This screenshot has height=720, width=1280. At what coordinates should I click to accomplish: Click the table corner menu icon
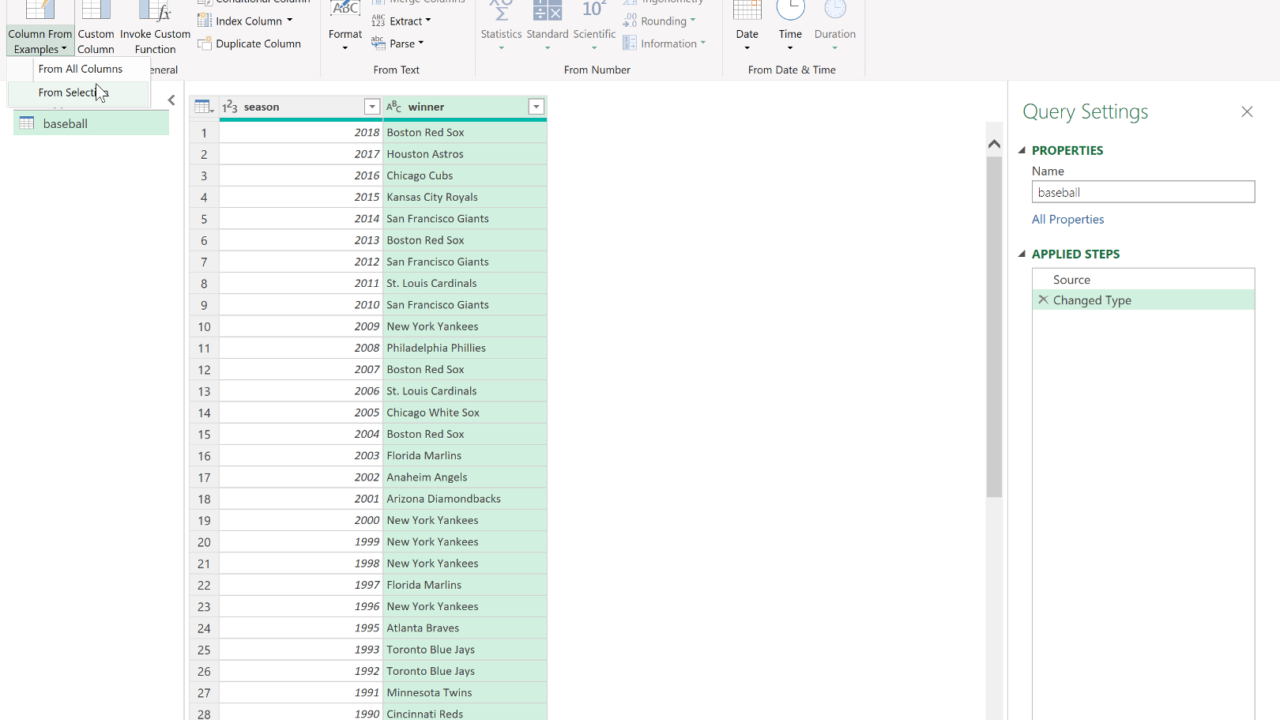(x=203, y=107)
